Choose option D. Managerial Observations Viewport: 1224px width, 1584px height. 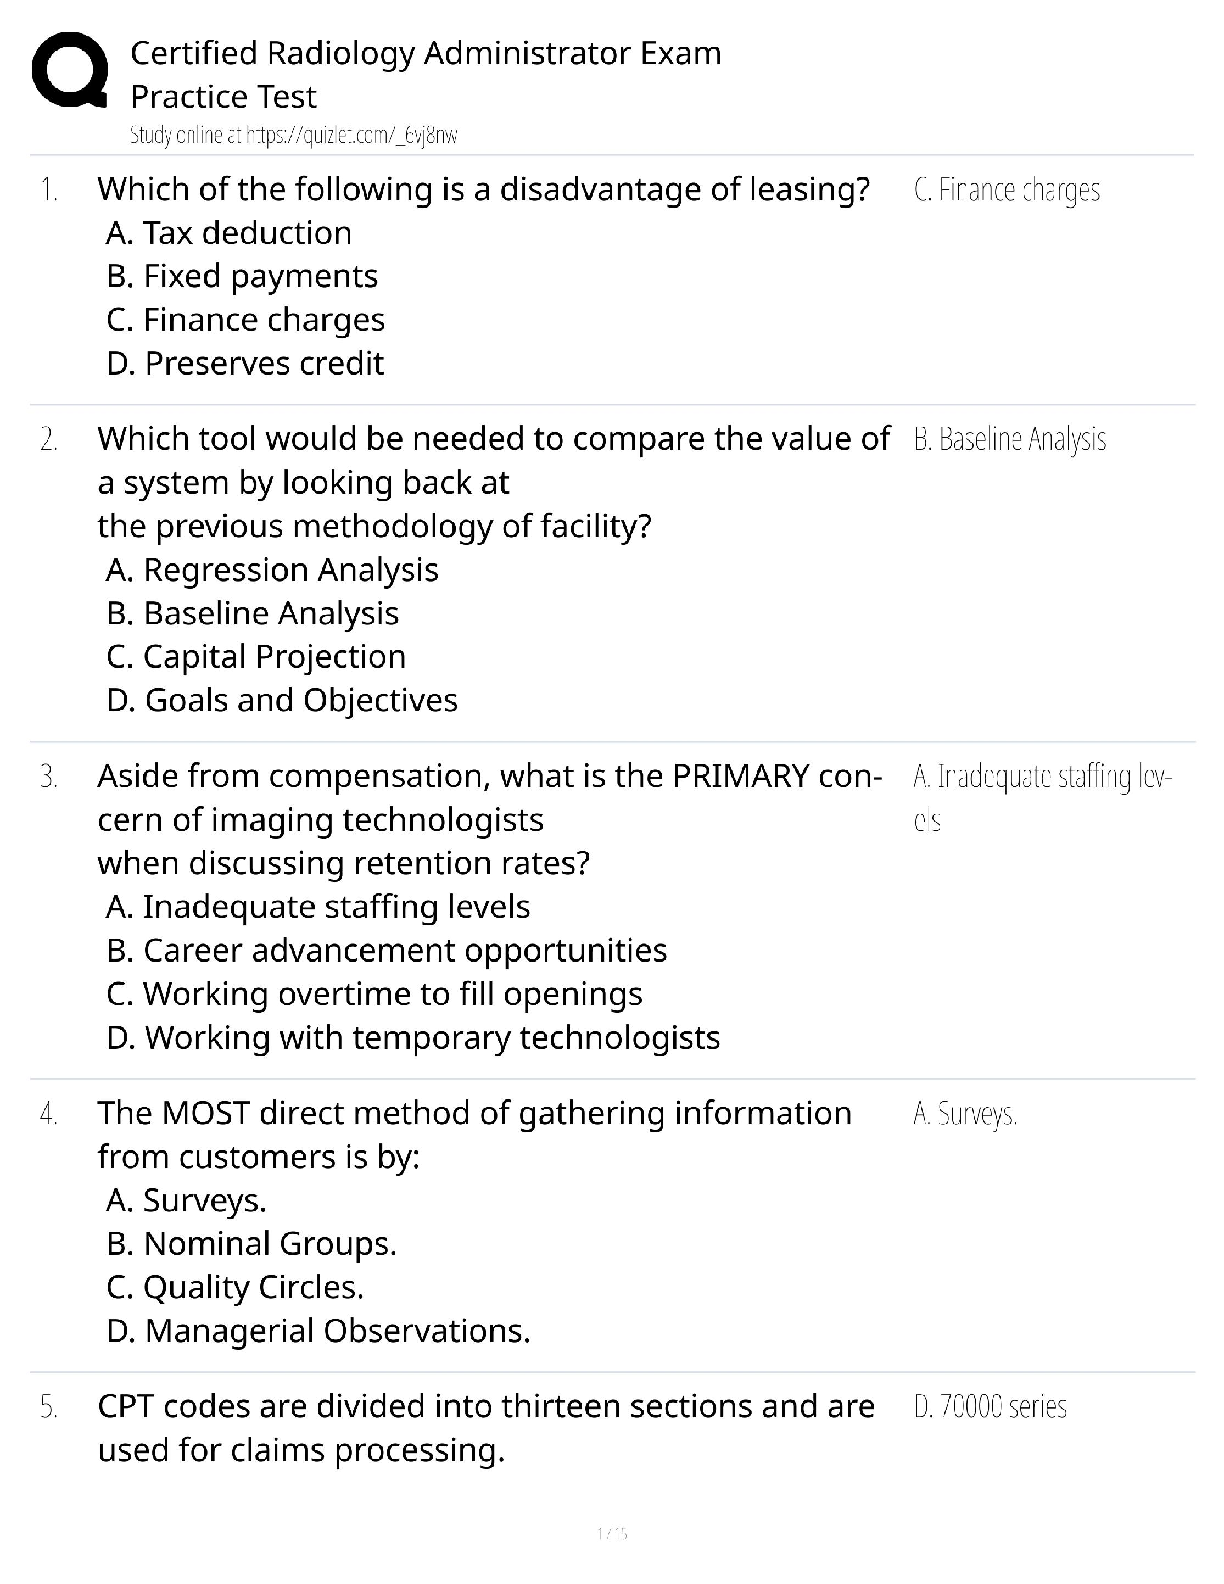point(318,1331)
